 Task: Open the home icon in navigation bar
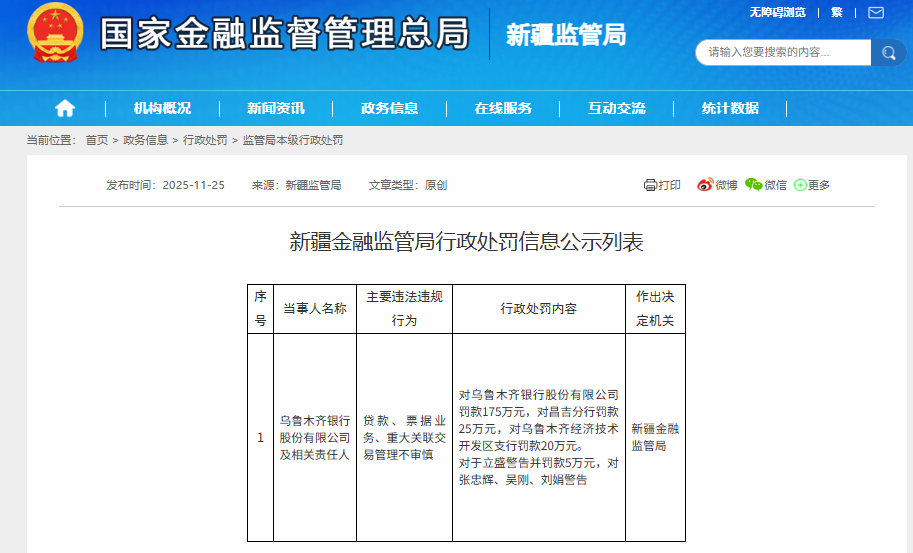[x=65, y=108]
